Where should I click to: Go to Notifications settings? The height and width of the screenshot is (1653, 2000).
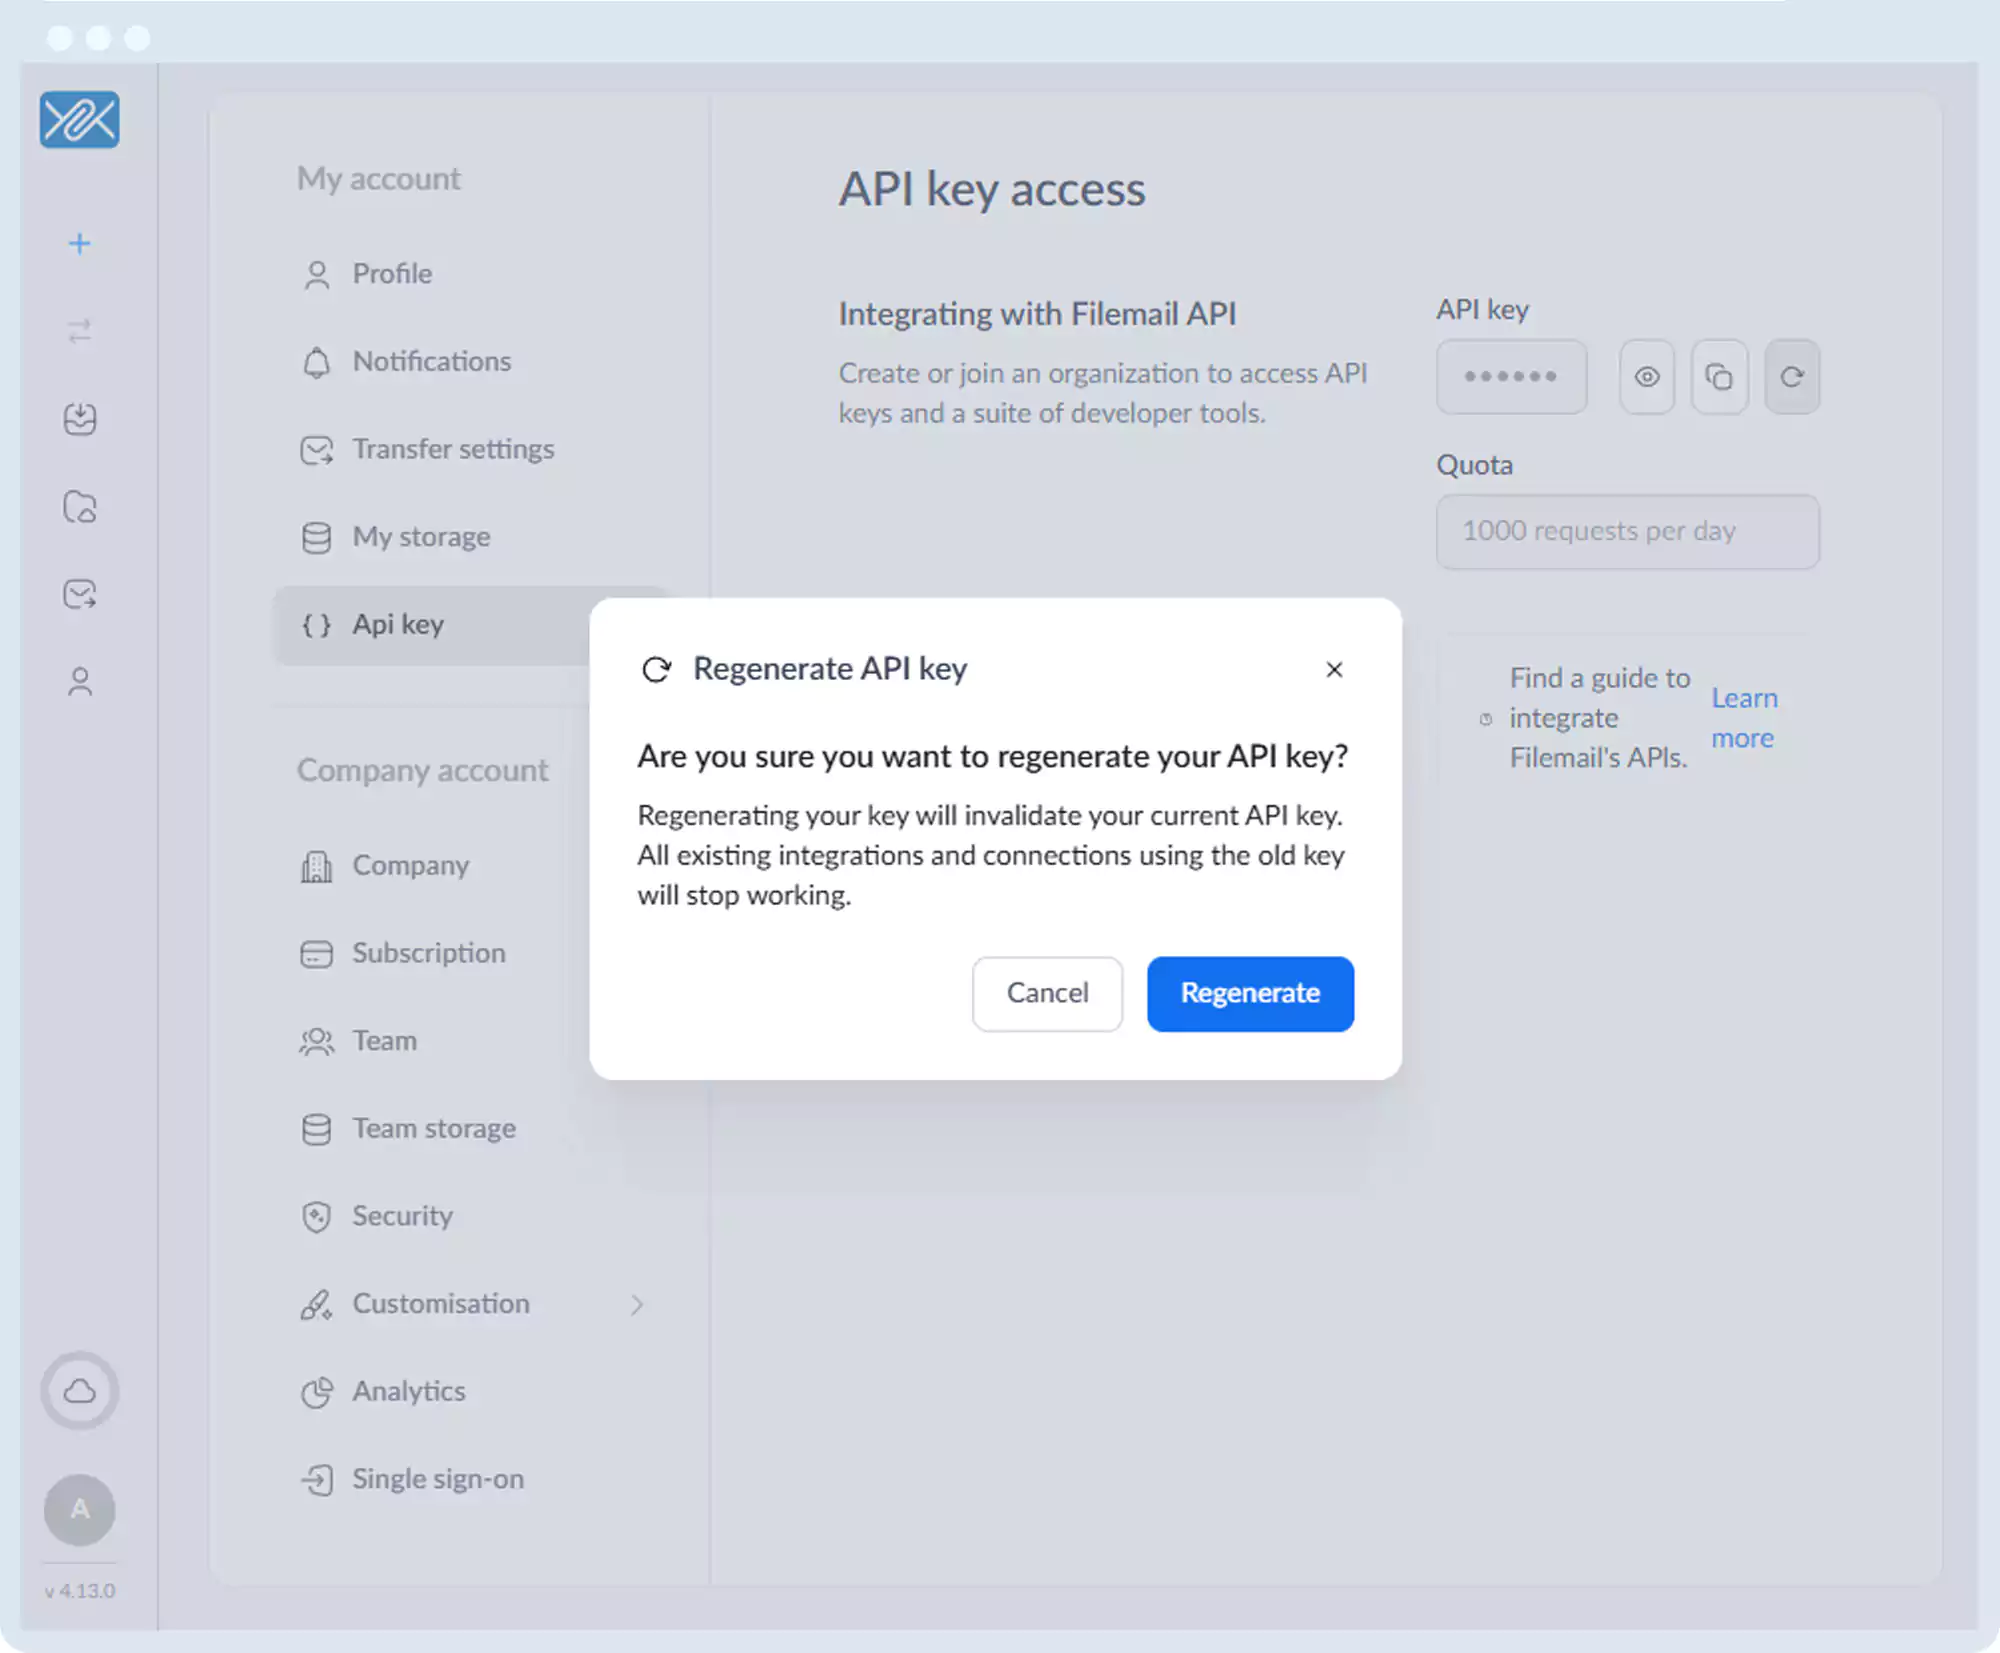click(431, 361)
